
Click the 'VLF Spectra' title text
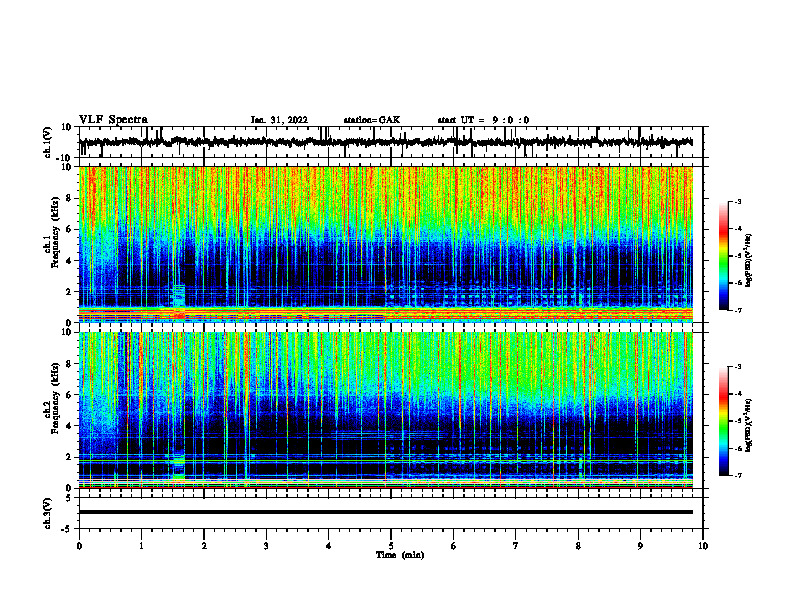tap(113, 120)
